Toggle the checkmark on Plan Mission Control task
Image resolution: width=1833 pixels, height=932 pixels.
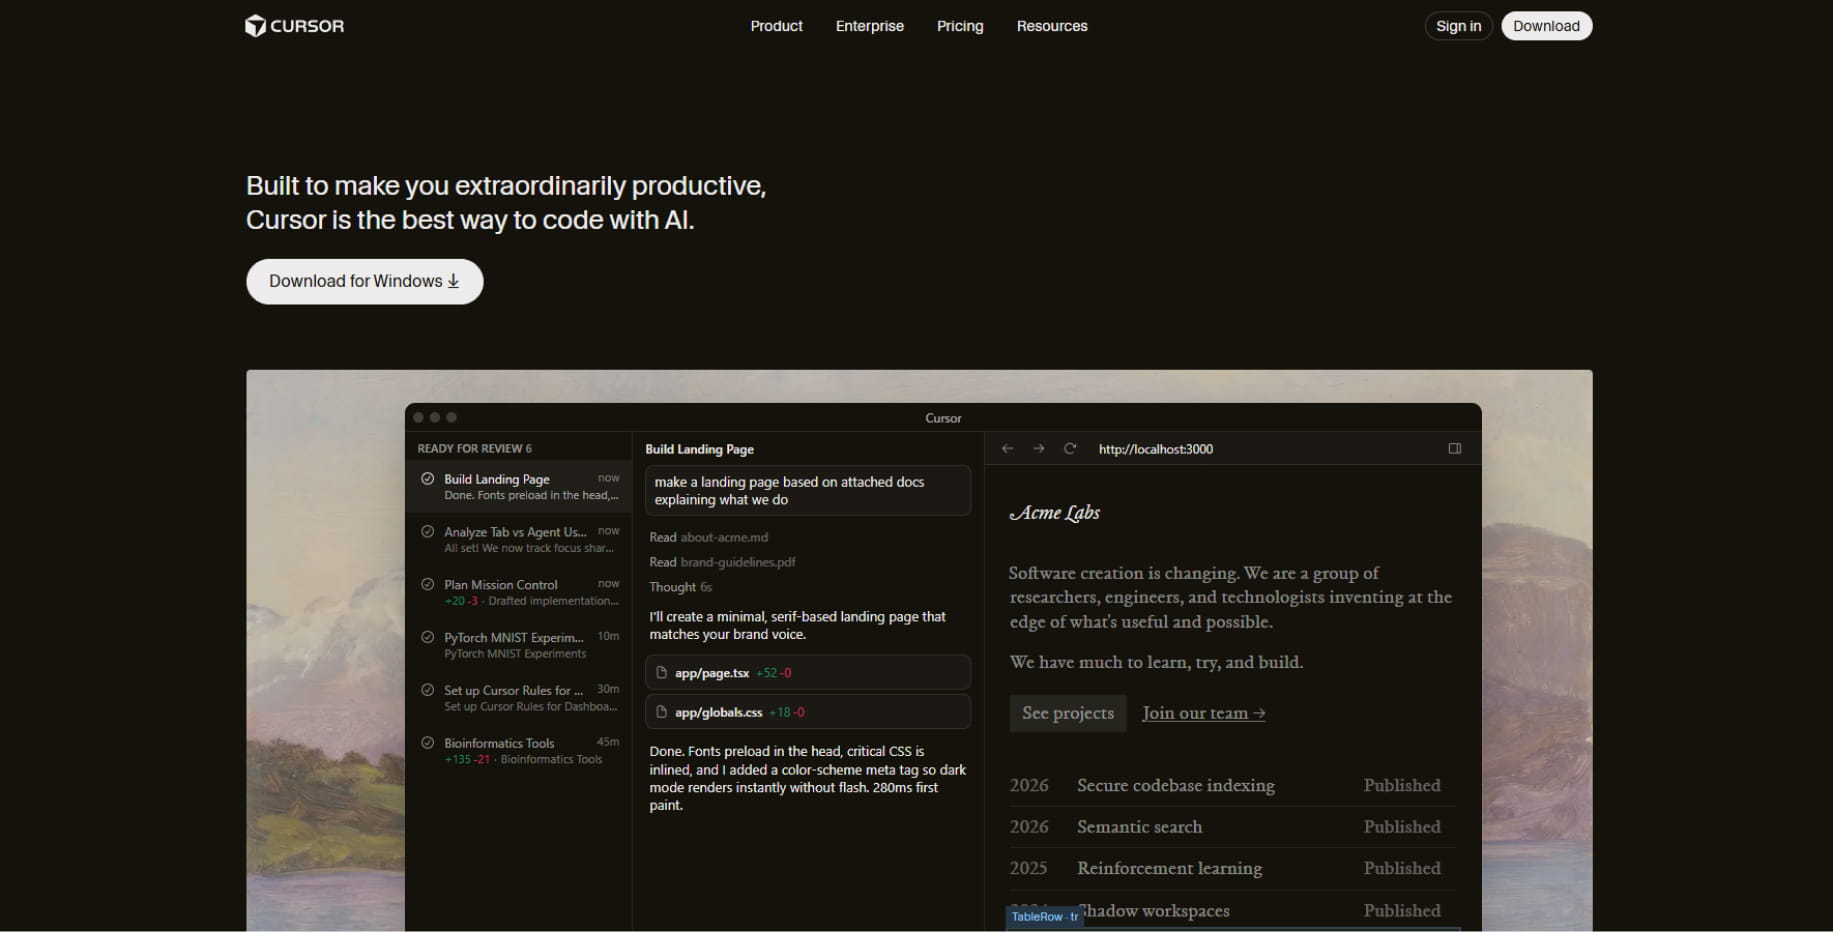[x=427, y=584]
